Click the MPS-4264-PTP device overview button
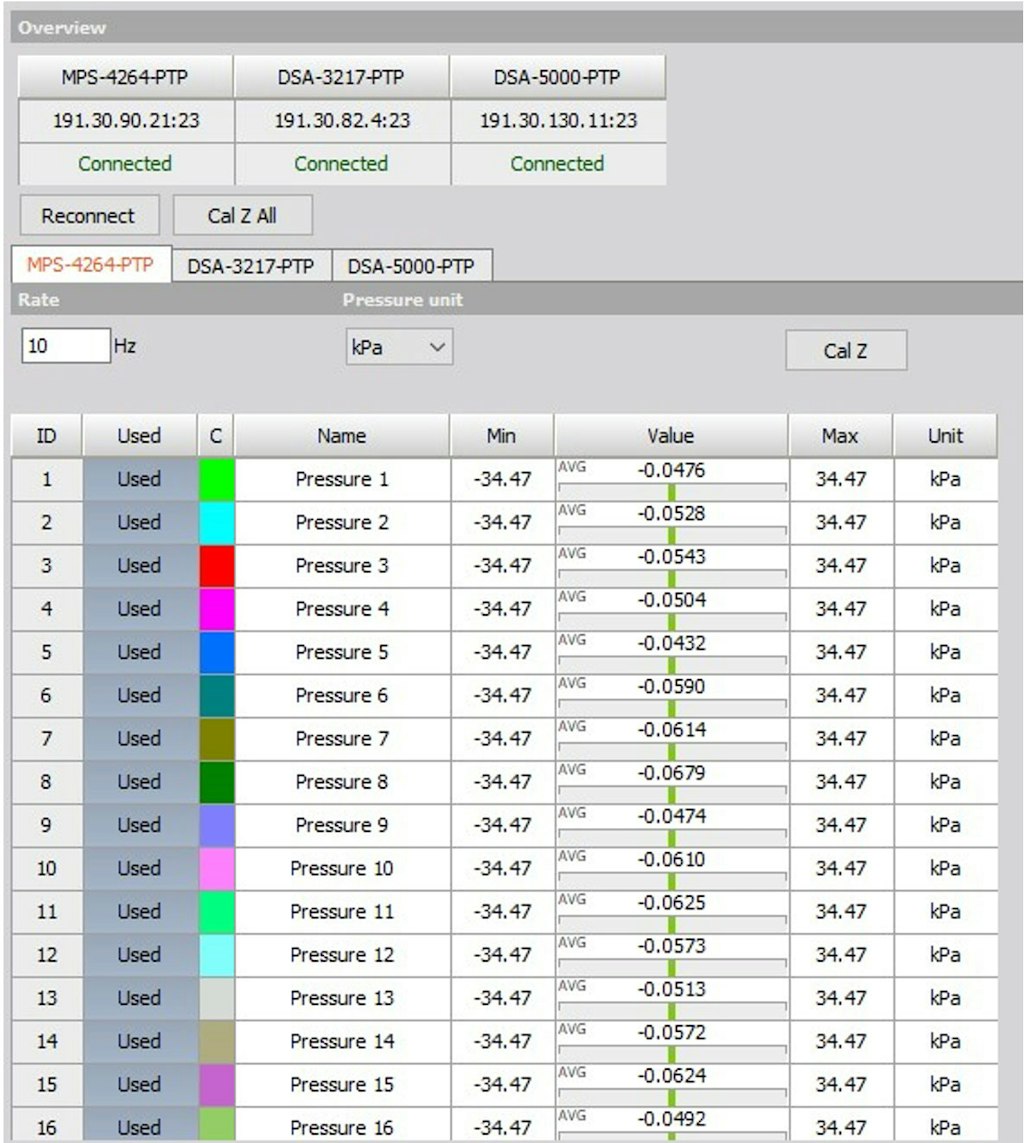The image size is (1024, 1143). [x=125, y=77]
